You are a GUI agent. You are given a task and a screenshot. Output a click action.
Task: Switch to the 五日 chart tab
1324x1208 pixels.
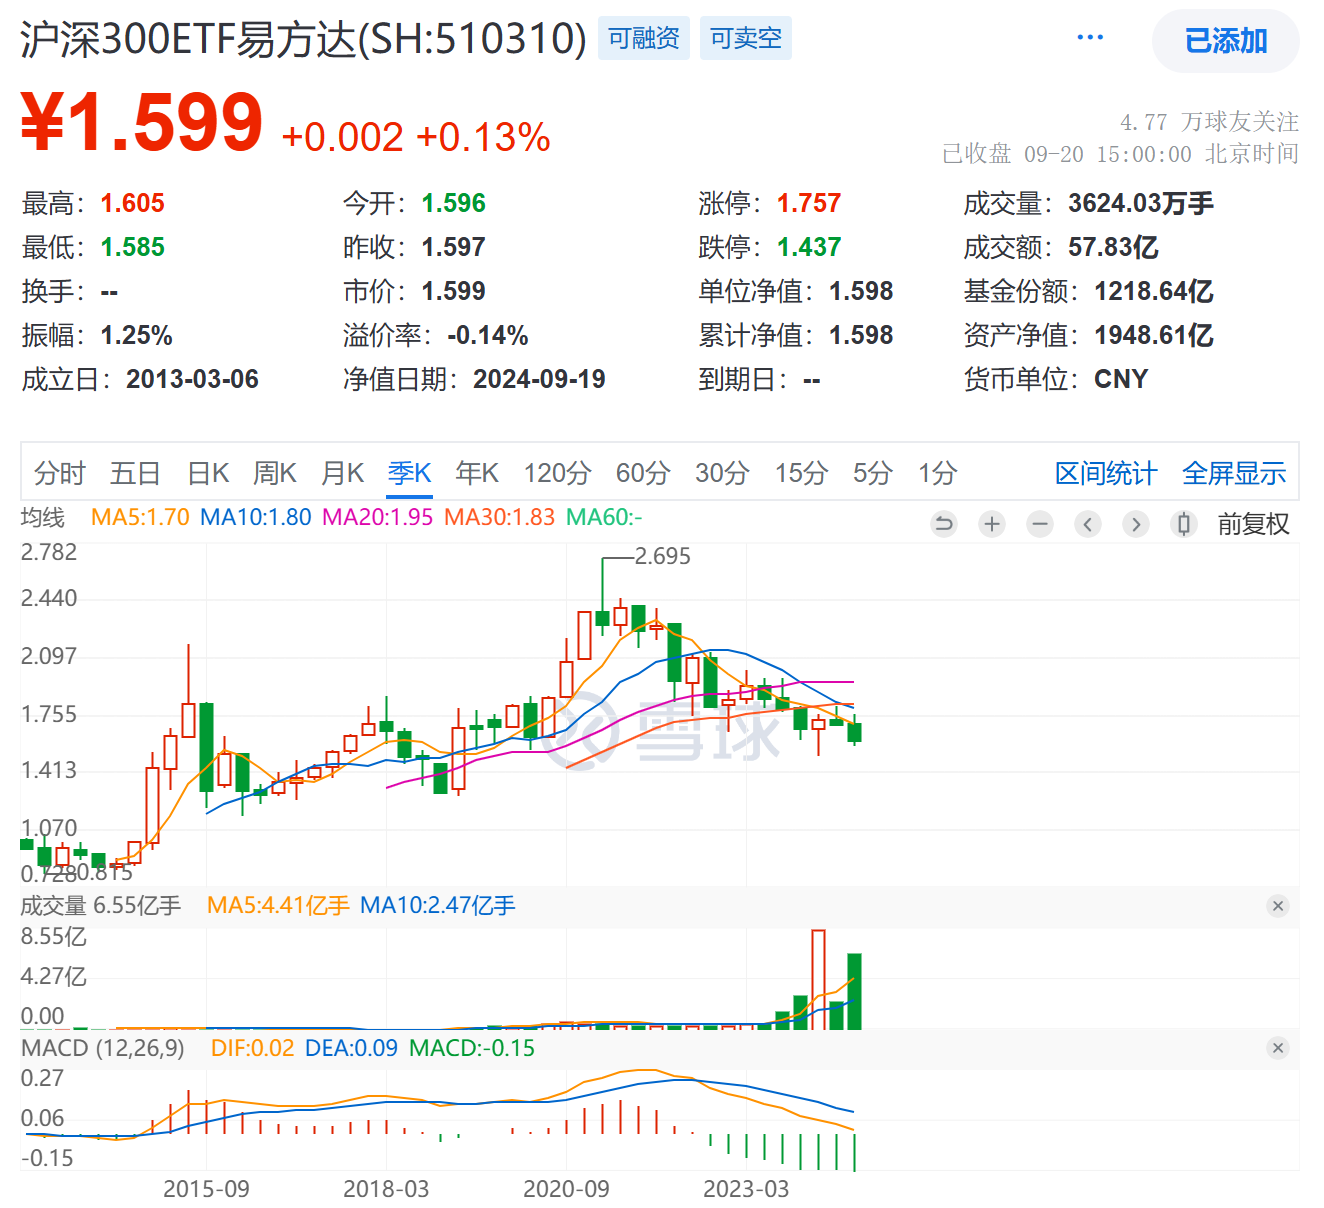pyautogui.click(x=135, y=473)
